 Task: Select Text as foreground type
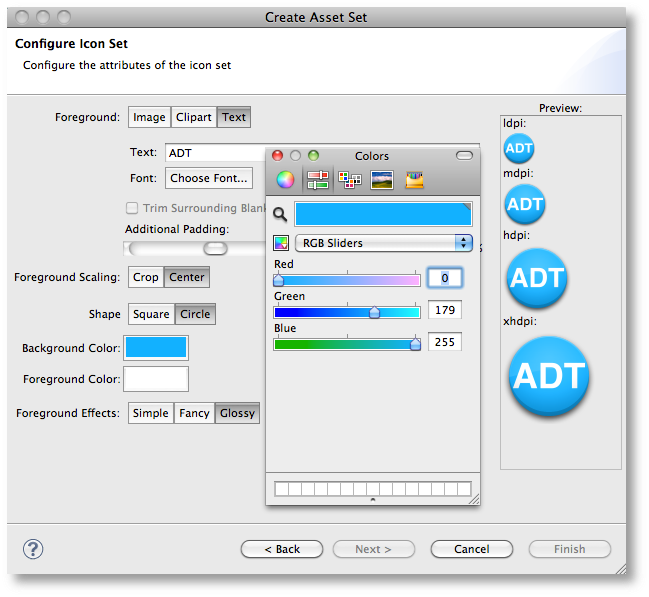[234, 117]
